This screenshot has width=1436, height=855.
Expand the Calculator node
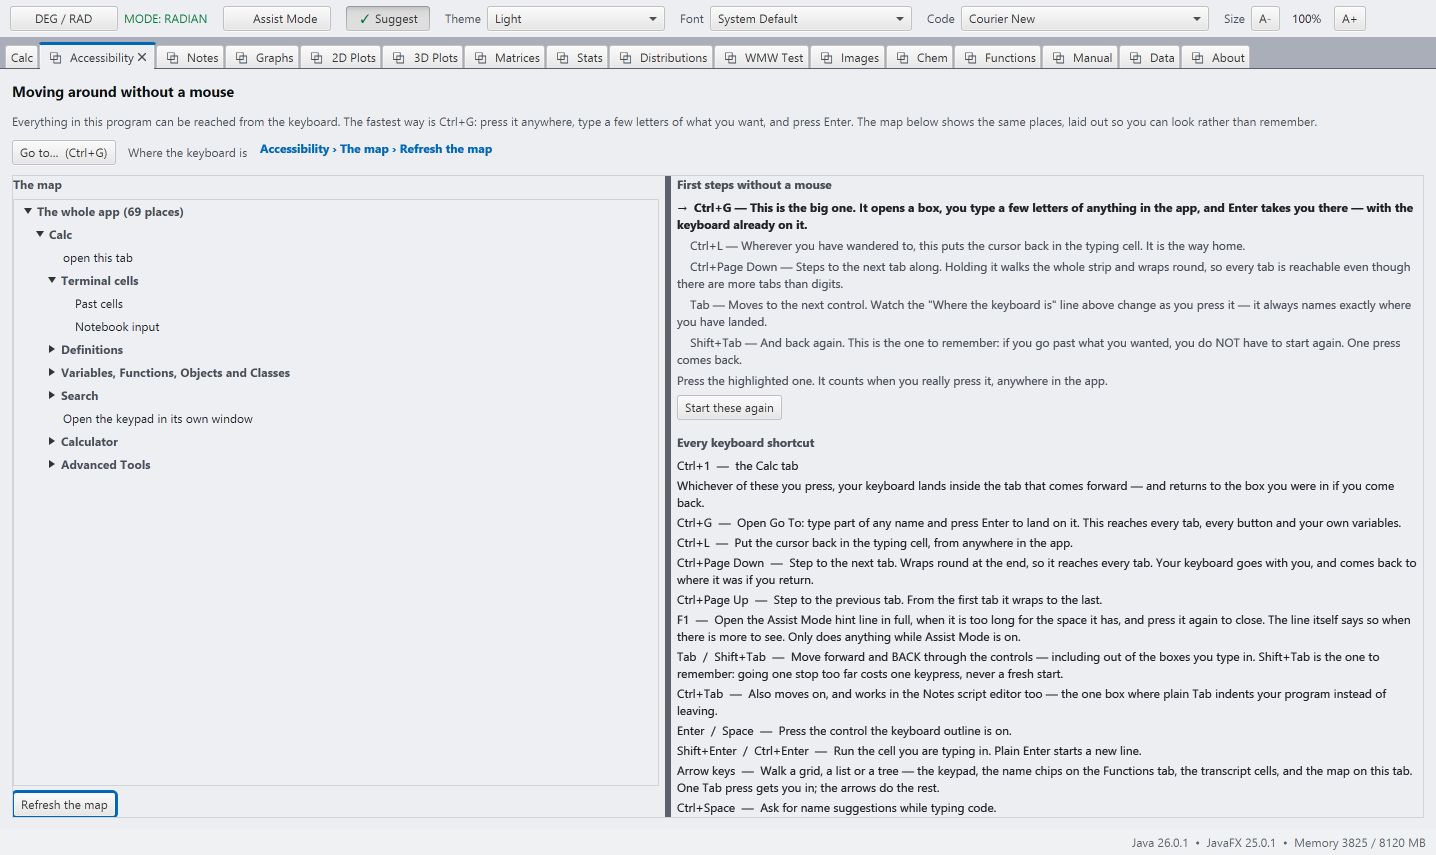(x=52, y=442)
